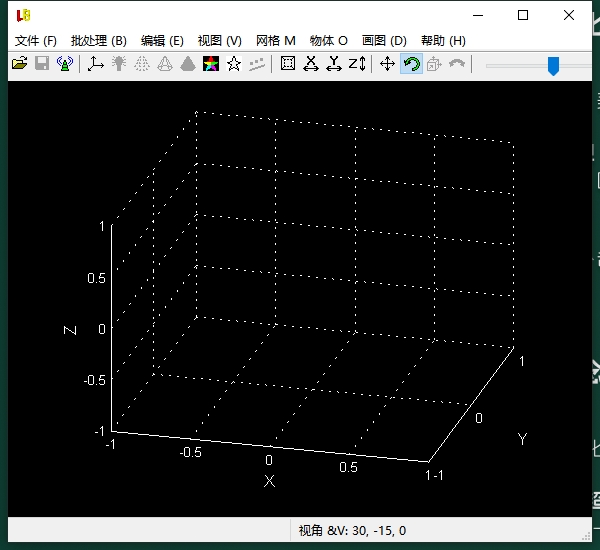Open the 网格 M menu
Image resolution: width=600 pixels, height=550 pixels.
click(276, 41)
